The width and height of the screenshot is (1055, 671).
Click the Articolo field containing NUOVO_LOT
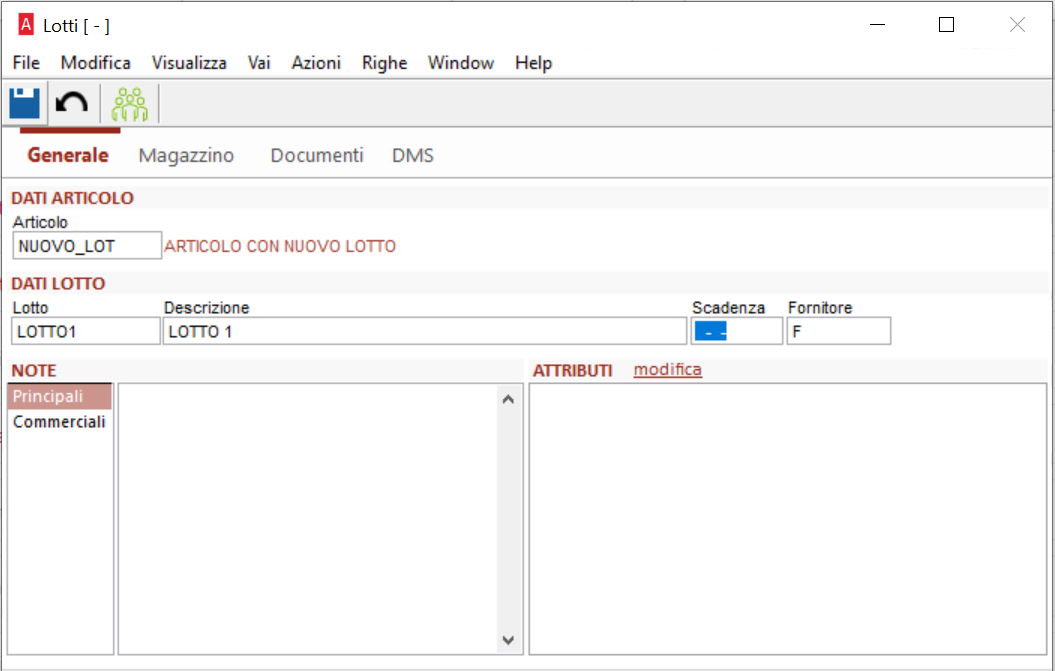(x=87, y=246)
